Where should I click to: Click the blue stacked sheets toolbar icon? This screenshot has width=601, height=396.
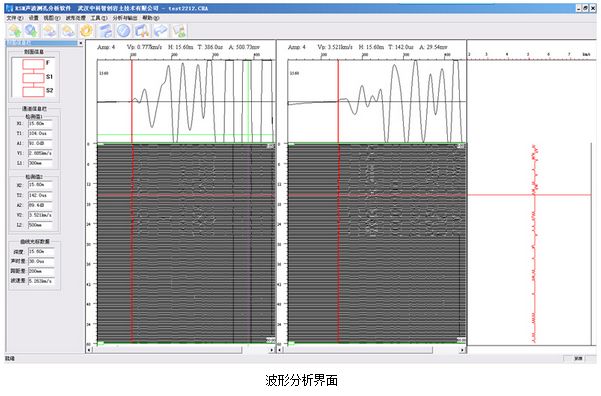pos(105,31)
